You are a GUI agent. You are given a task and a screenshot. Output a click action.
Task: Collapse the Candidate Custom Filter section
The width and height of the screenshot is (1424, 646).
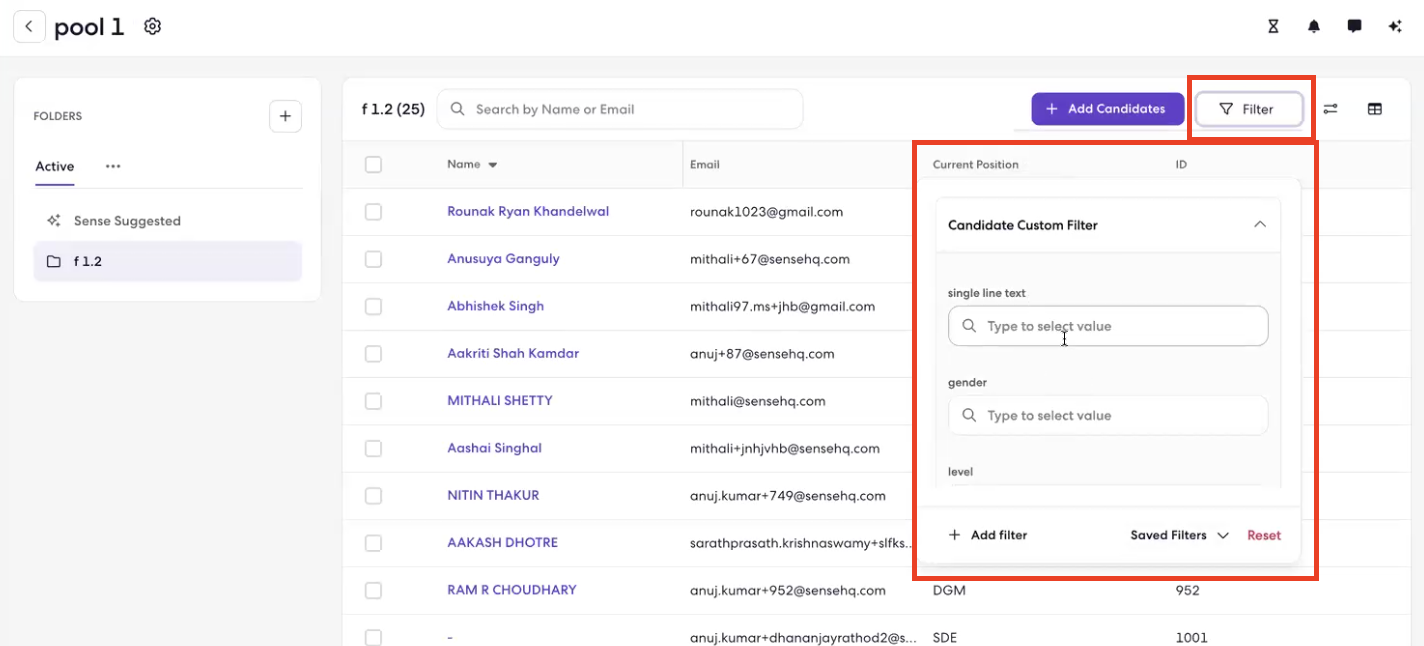1260,225
